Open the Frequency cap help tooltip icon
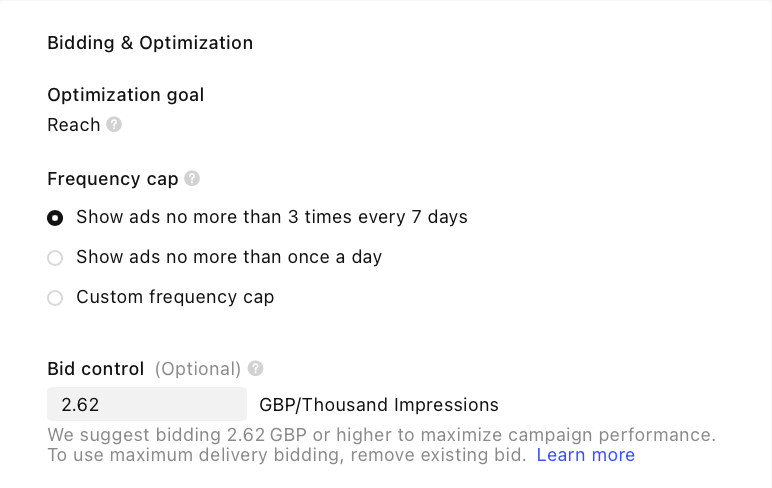772x488 pixels. click(192, 179)
